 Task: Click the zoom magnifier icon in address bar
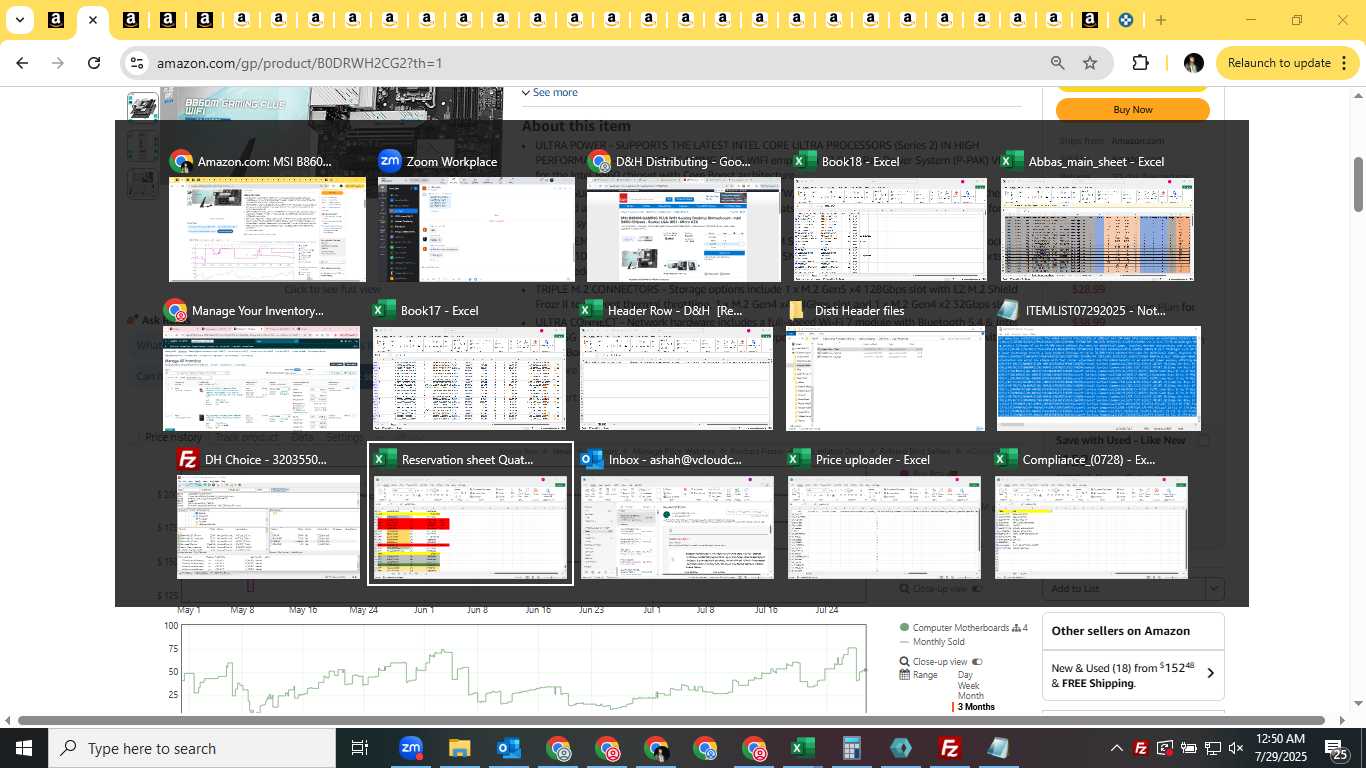pos(1057,63)
